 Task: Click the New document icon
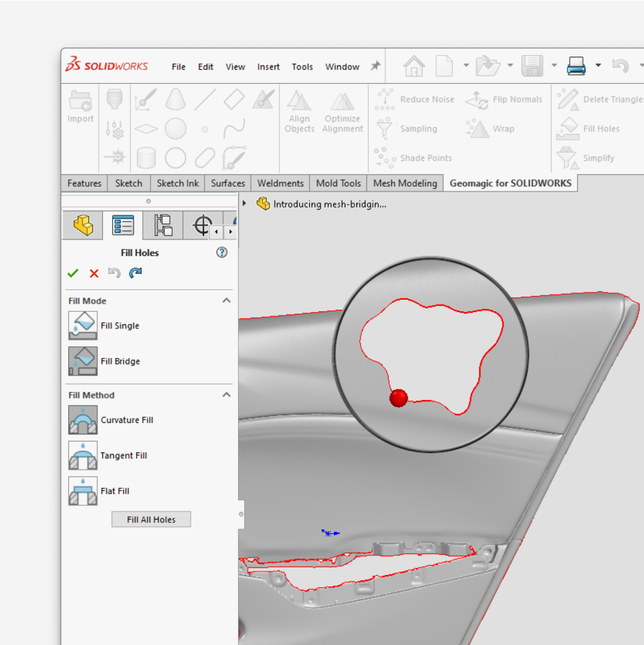tap(444, 66)
